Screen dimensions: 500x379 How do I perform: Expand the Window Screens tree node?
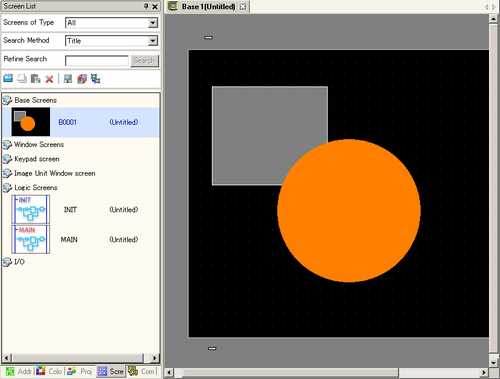click(x=7, y=145)
